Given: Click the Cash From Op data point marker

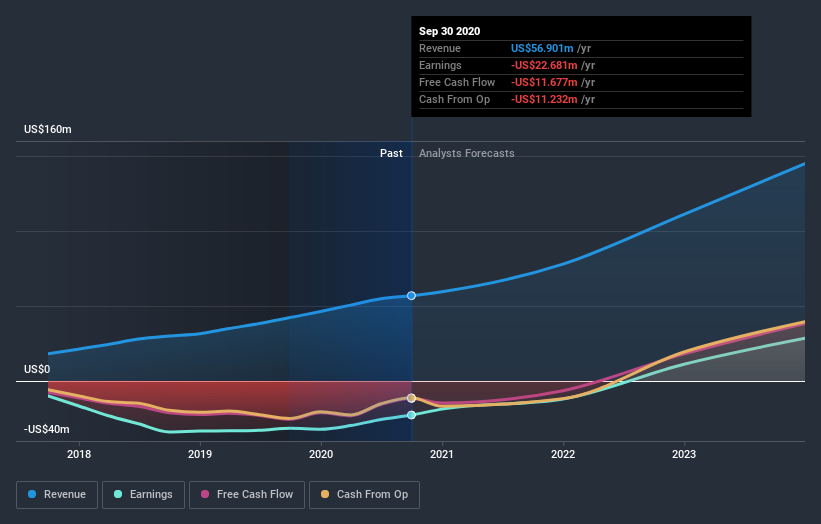Looking at the screenshot, I should point(412,398).
